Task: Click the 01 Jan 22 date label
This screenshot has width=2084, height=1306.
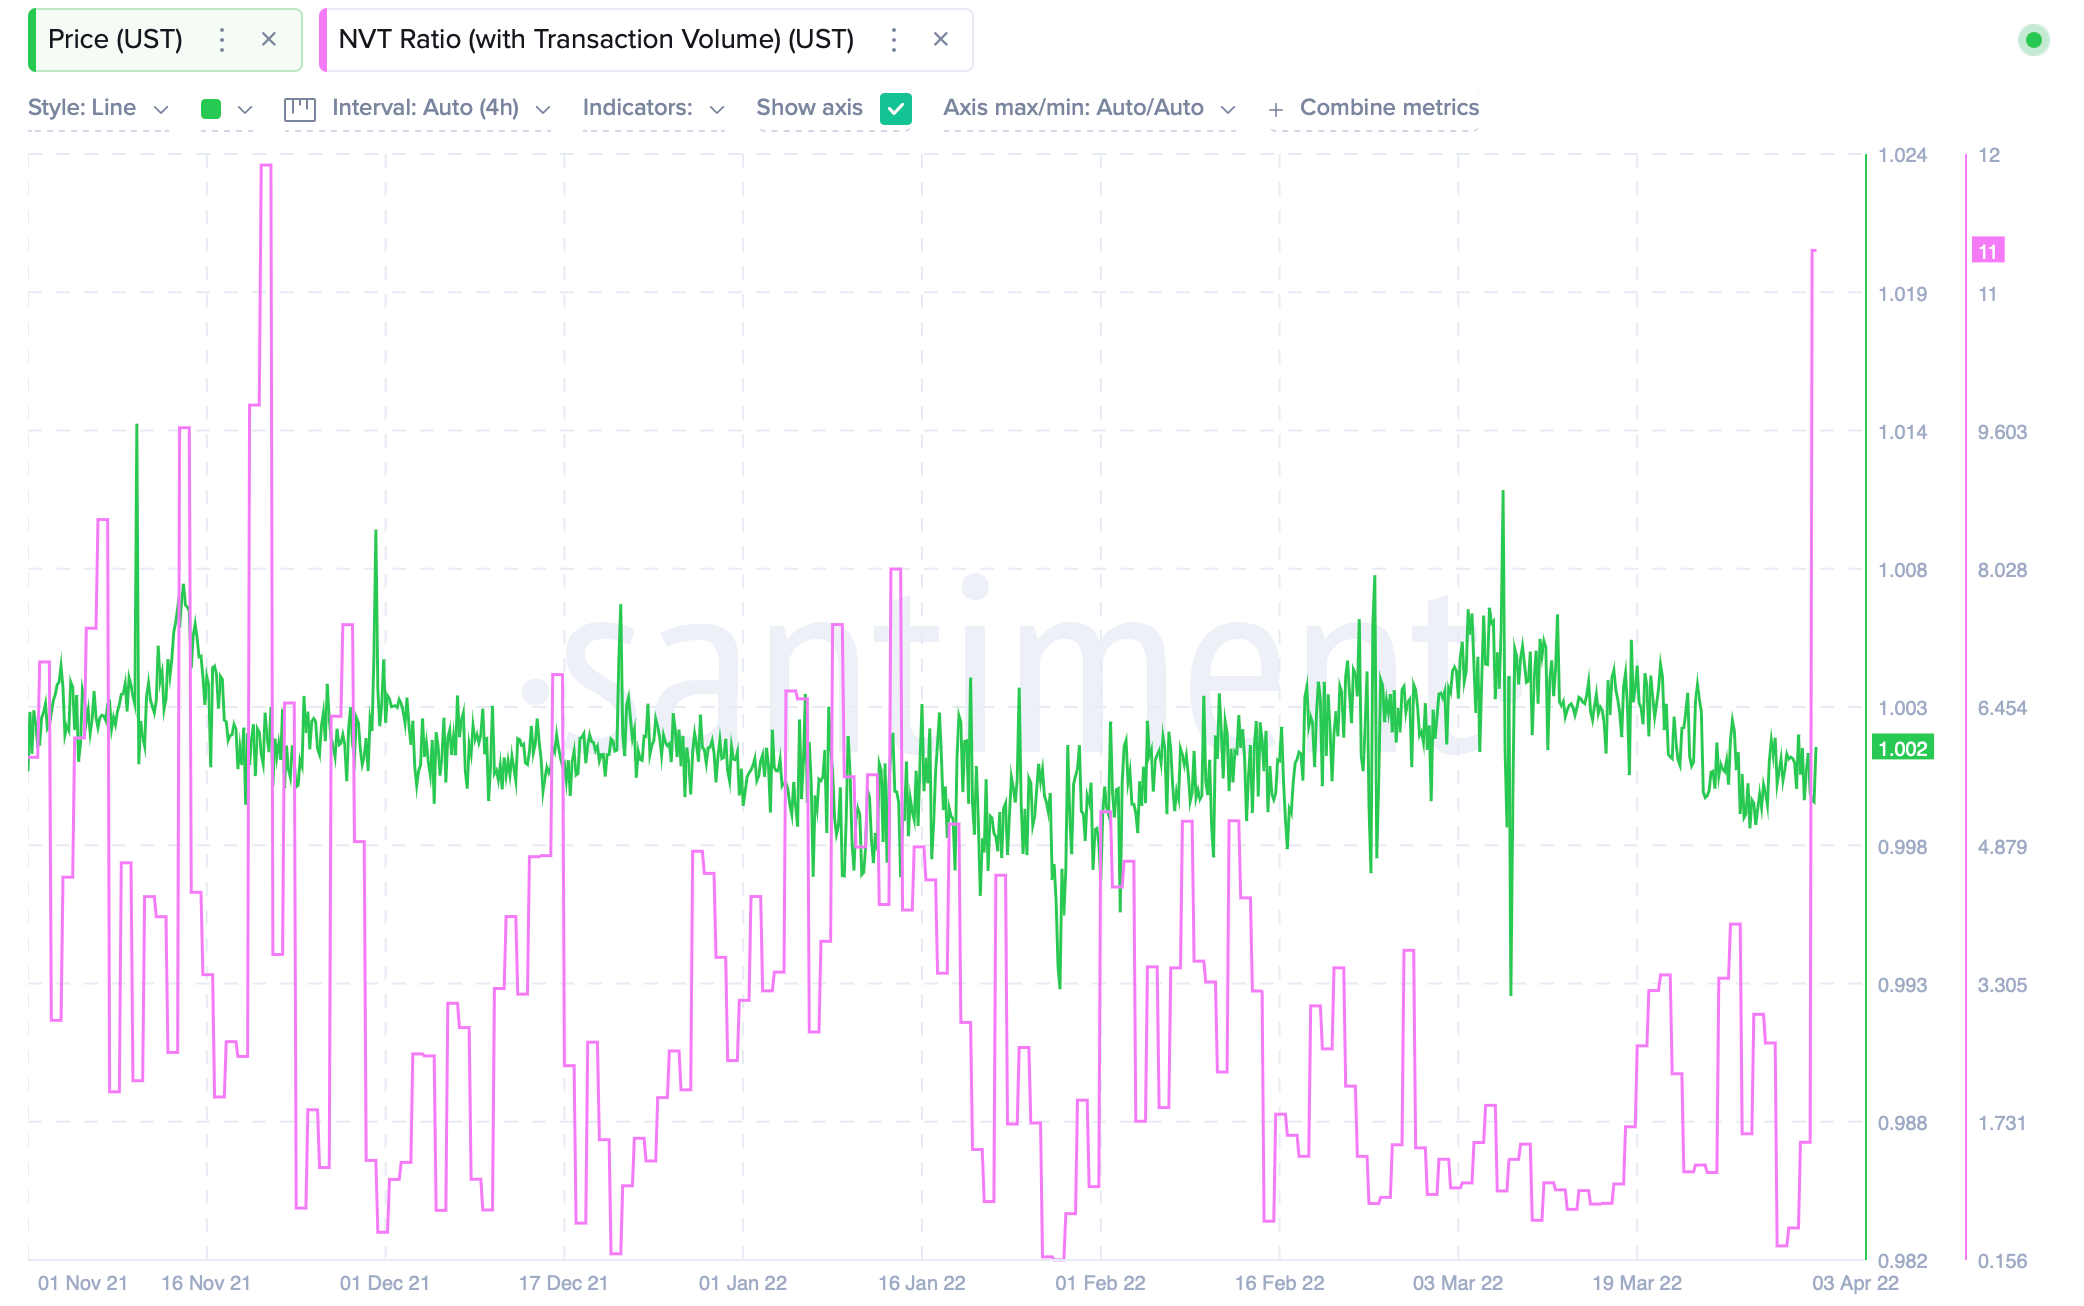Action: tap(743, 1283)
